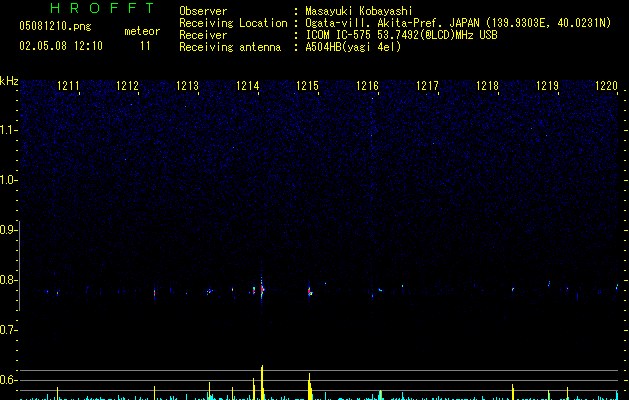The width and height of the screenshot is (629, 400).
Task: Click the Receiver label
Action: tap(203, 35)
